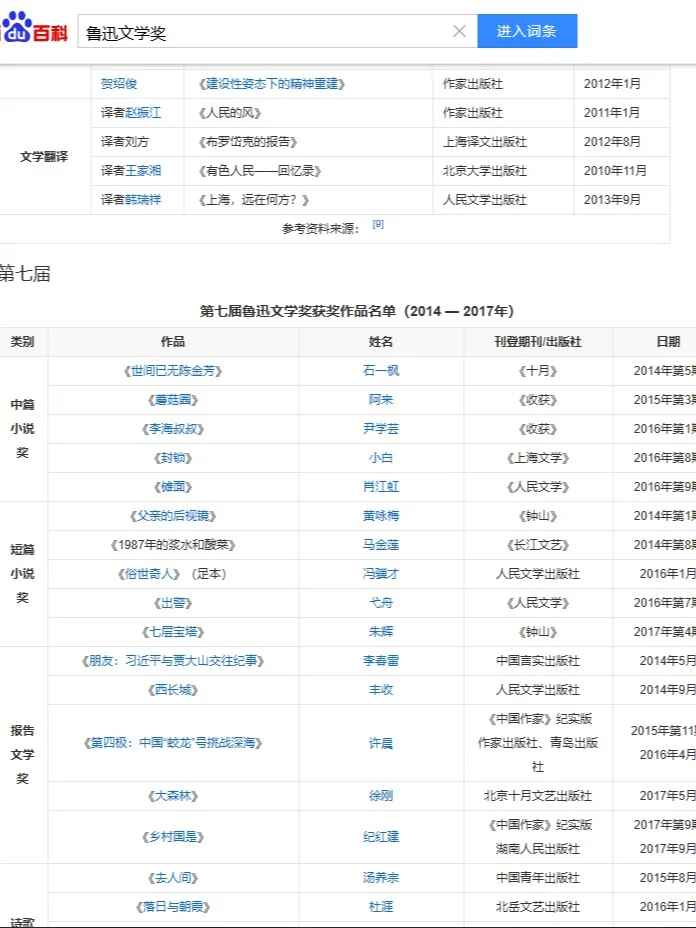Click the 北岳文艺出版社 cell

pos(538,907)
